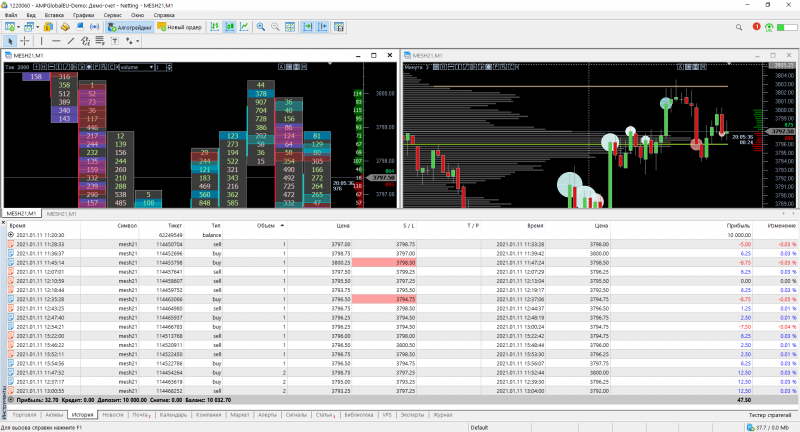
Task: Sort the history by the Прибыль column header
Action: click(x=738, y=225)
